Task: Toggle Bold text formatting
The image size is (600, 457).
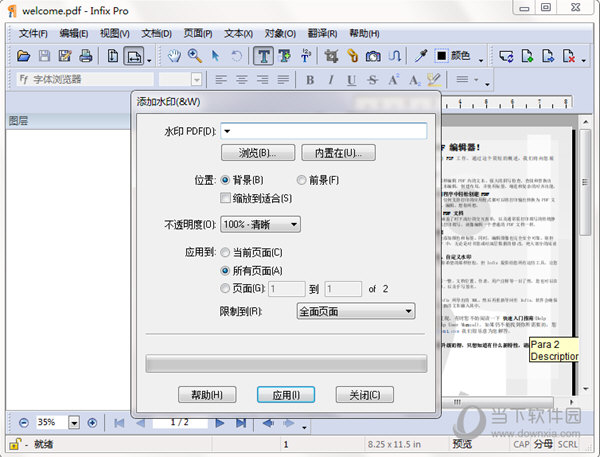Action: [310, 80]
